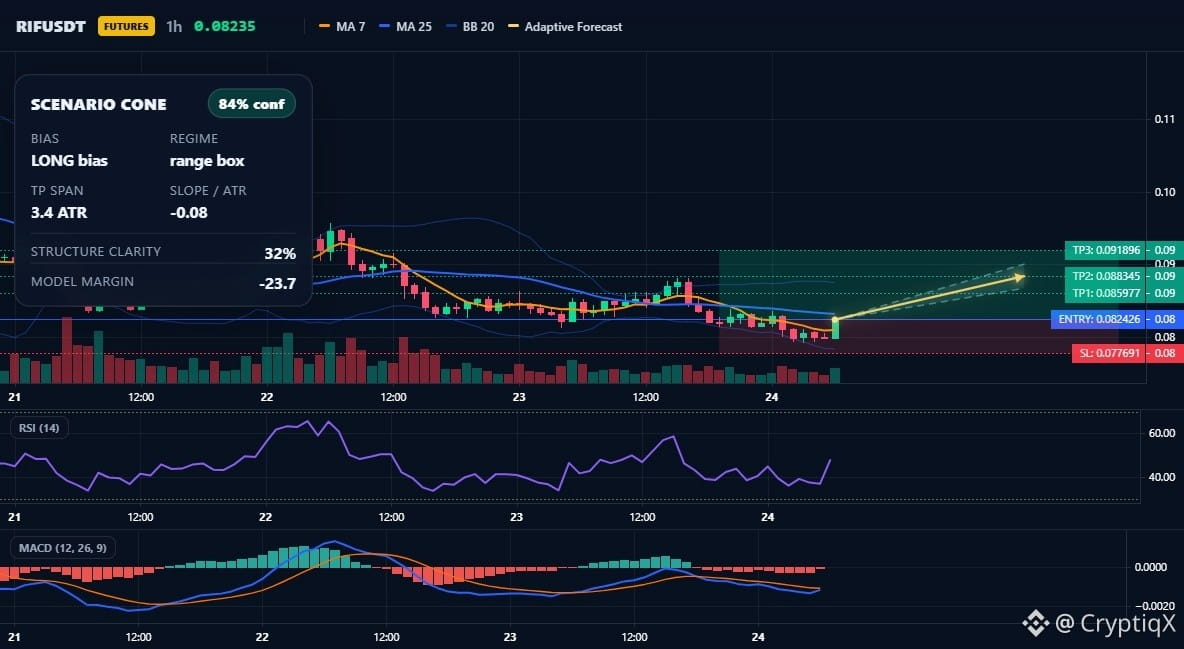
Task: Click the 24 date label on main chart axis
Action: (x=771, y=397)
